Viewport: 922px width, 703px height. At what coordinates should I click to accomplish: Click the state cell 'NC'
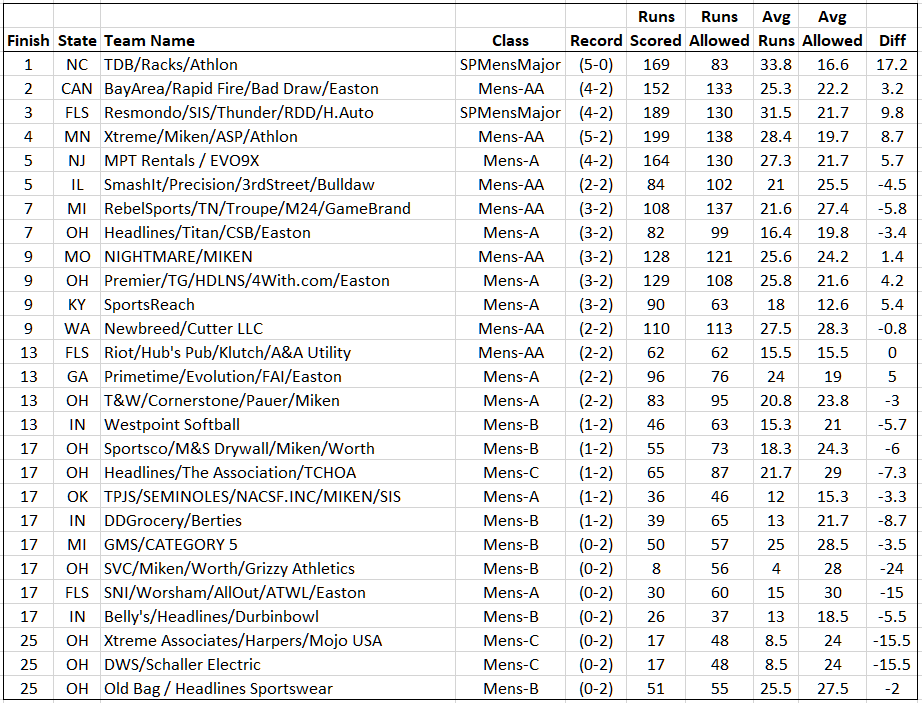[77, 65]
